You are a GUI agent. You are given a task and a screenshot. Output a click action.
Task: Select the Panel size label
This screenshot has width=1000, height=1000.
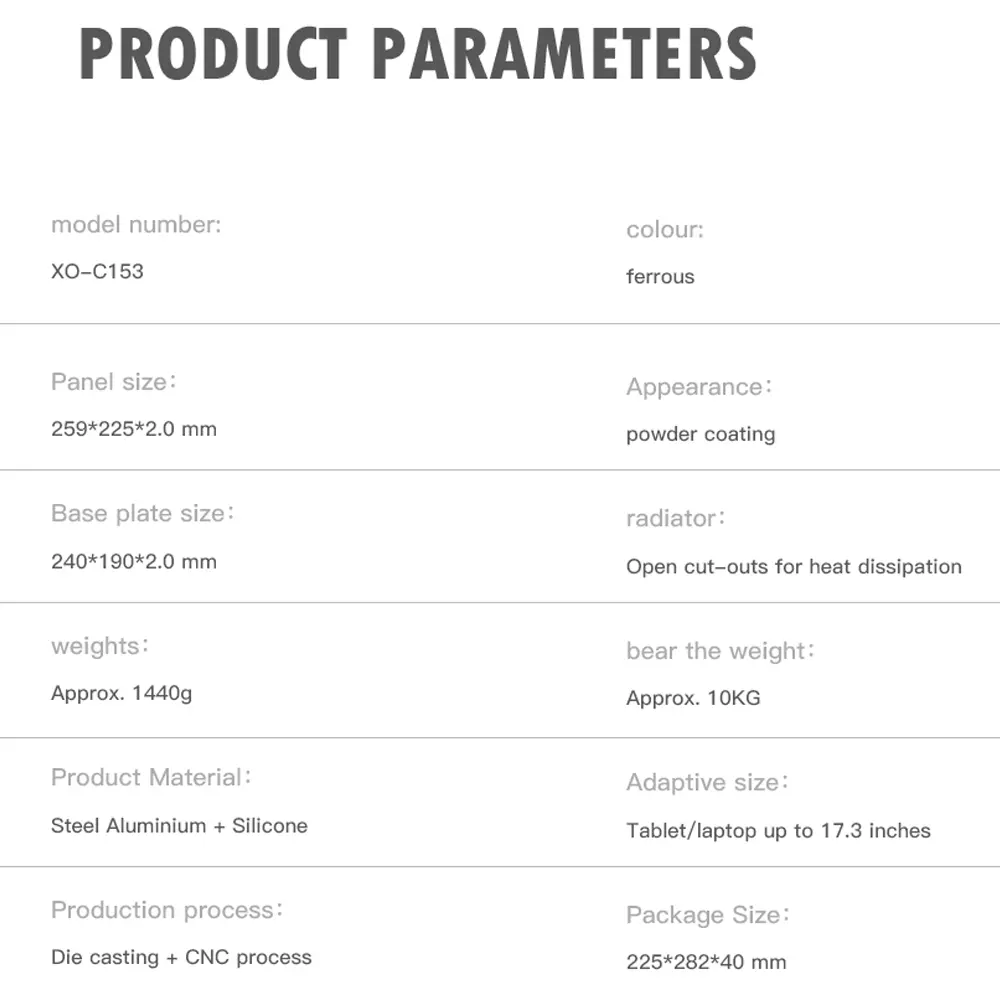click(x=113, y=381)
